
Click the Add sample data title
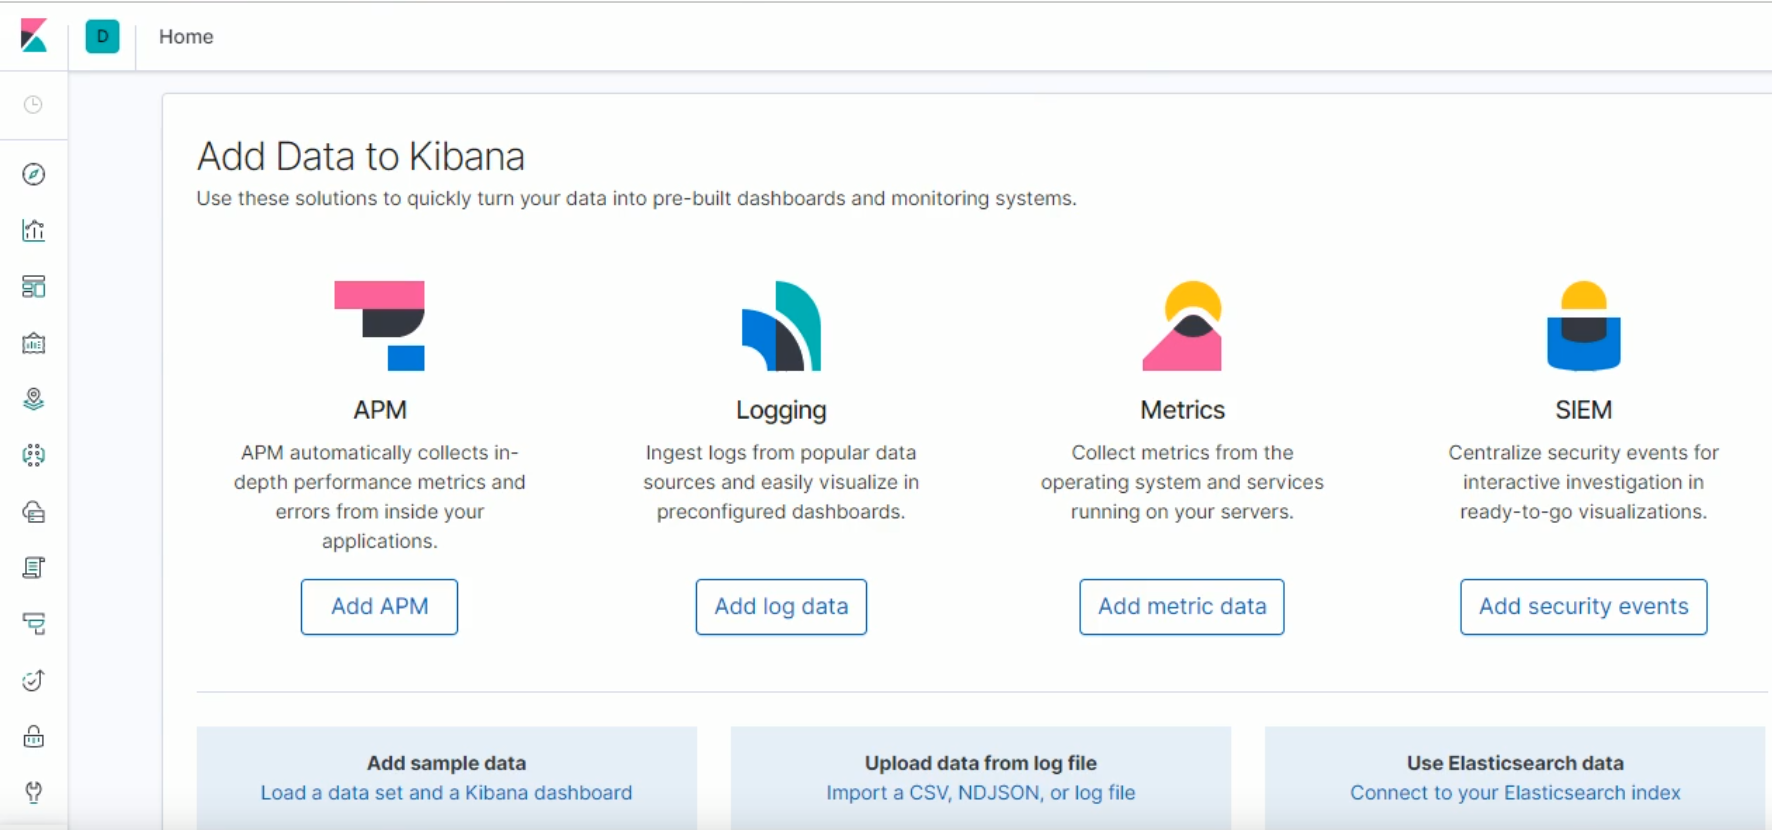pyautogui.click(x=446, y=763)
